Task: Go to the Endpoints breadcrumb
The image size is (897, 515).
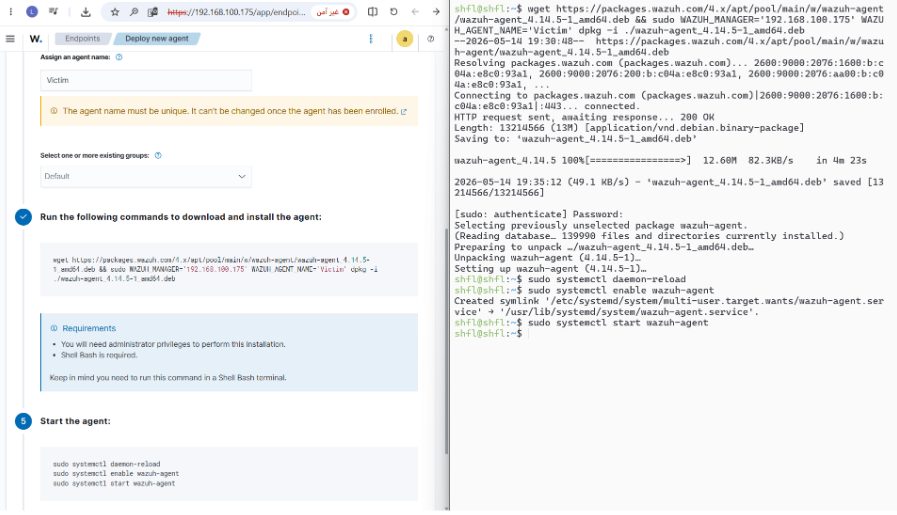Action: point(82,38)
